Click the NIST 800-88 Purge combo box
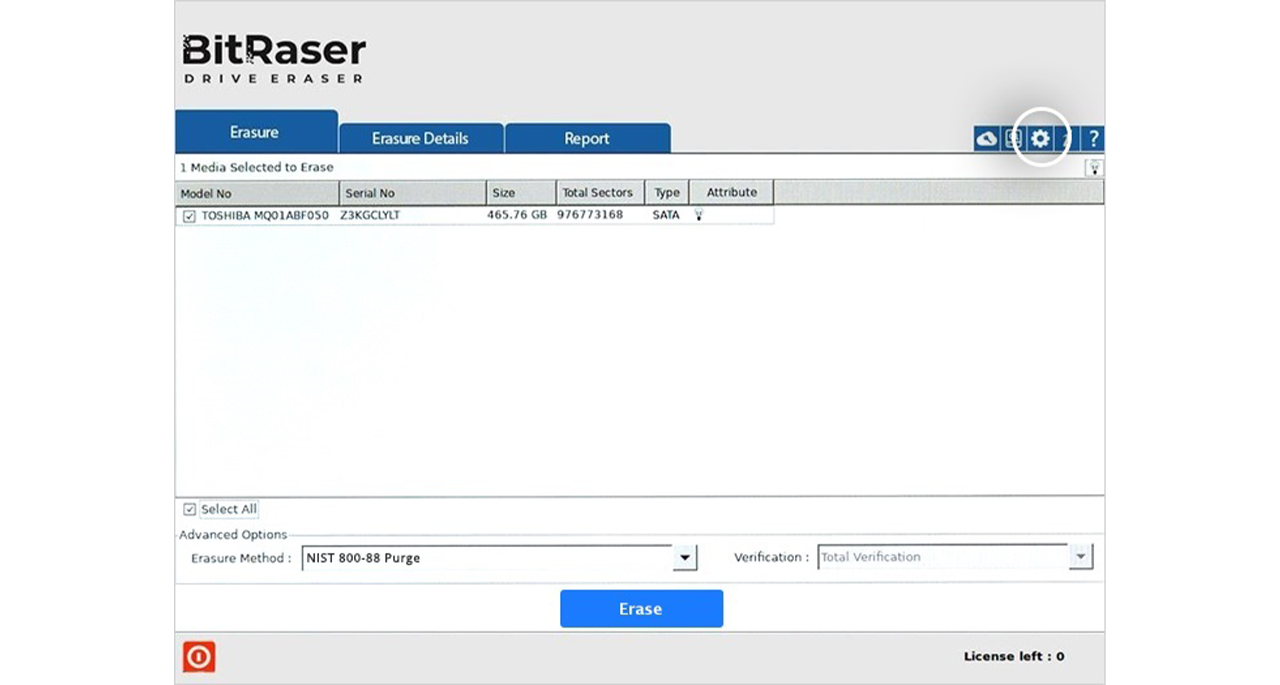 click(x=486, y=558)
